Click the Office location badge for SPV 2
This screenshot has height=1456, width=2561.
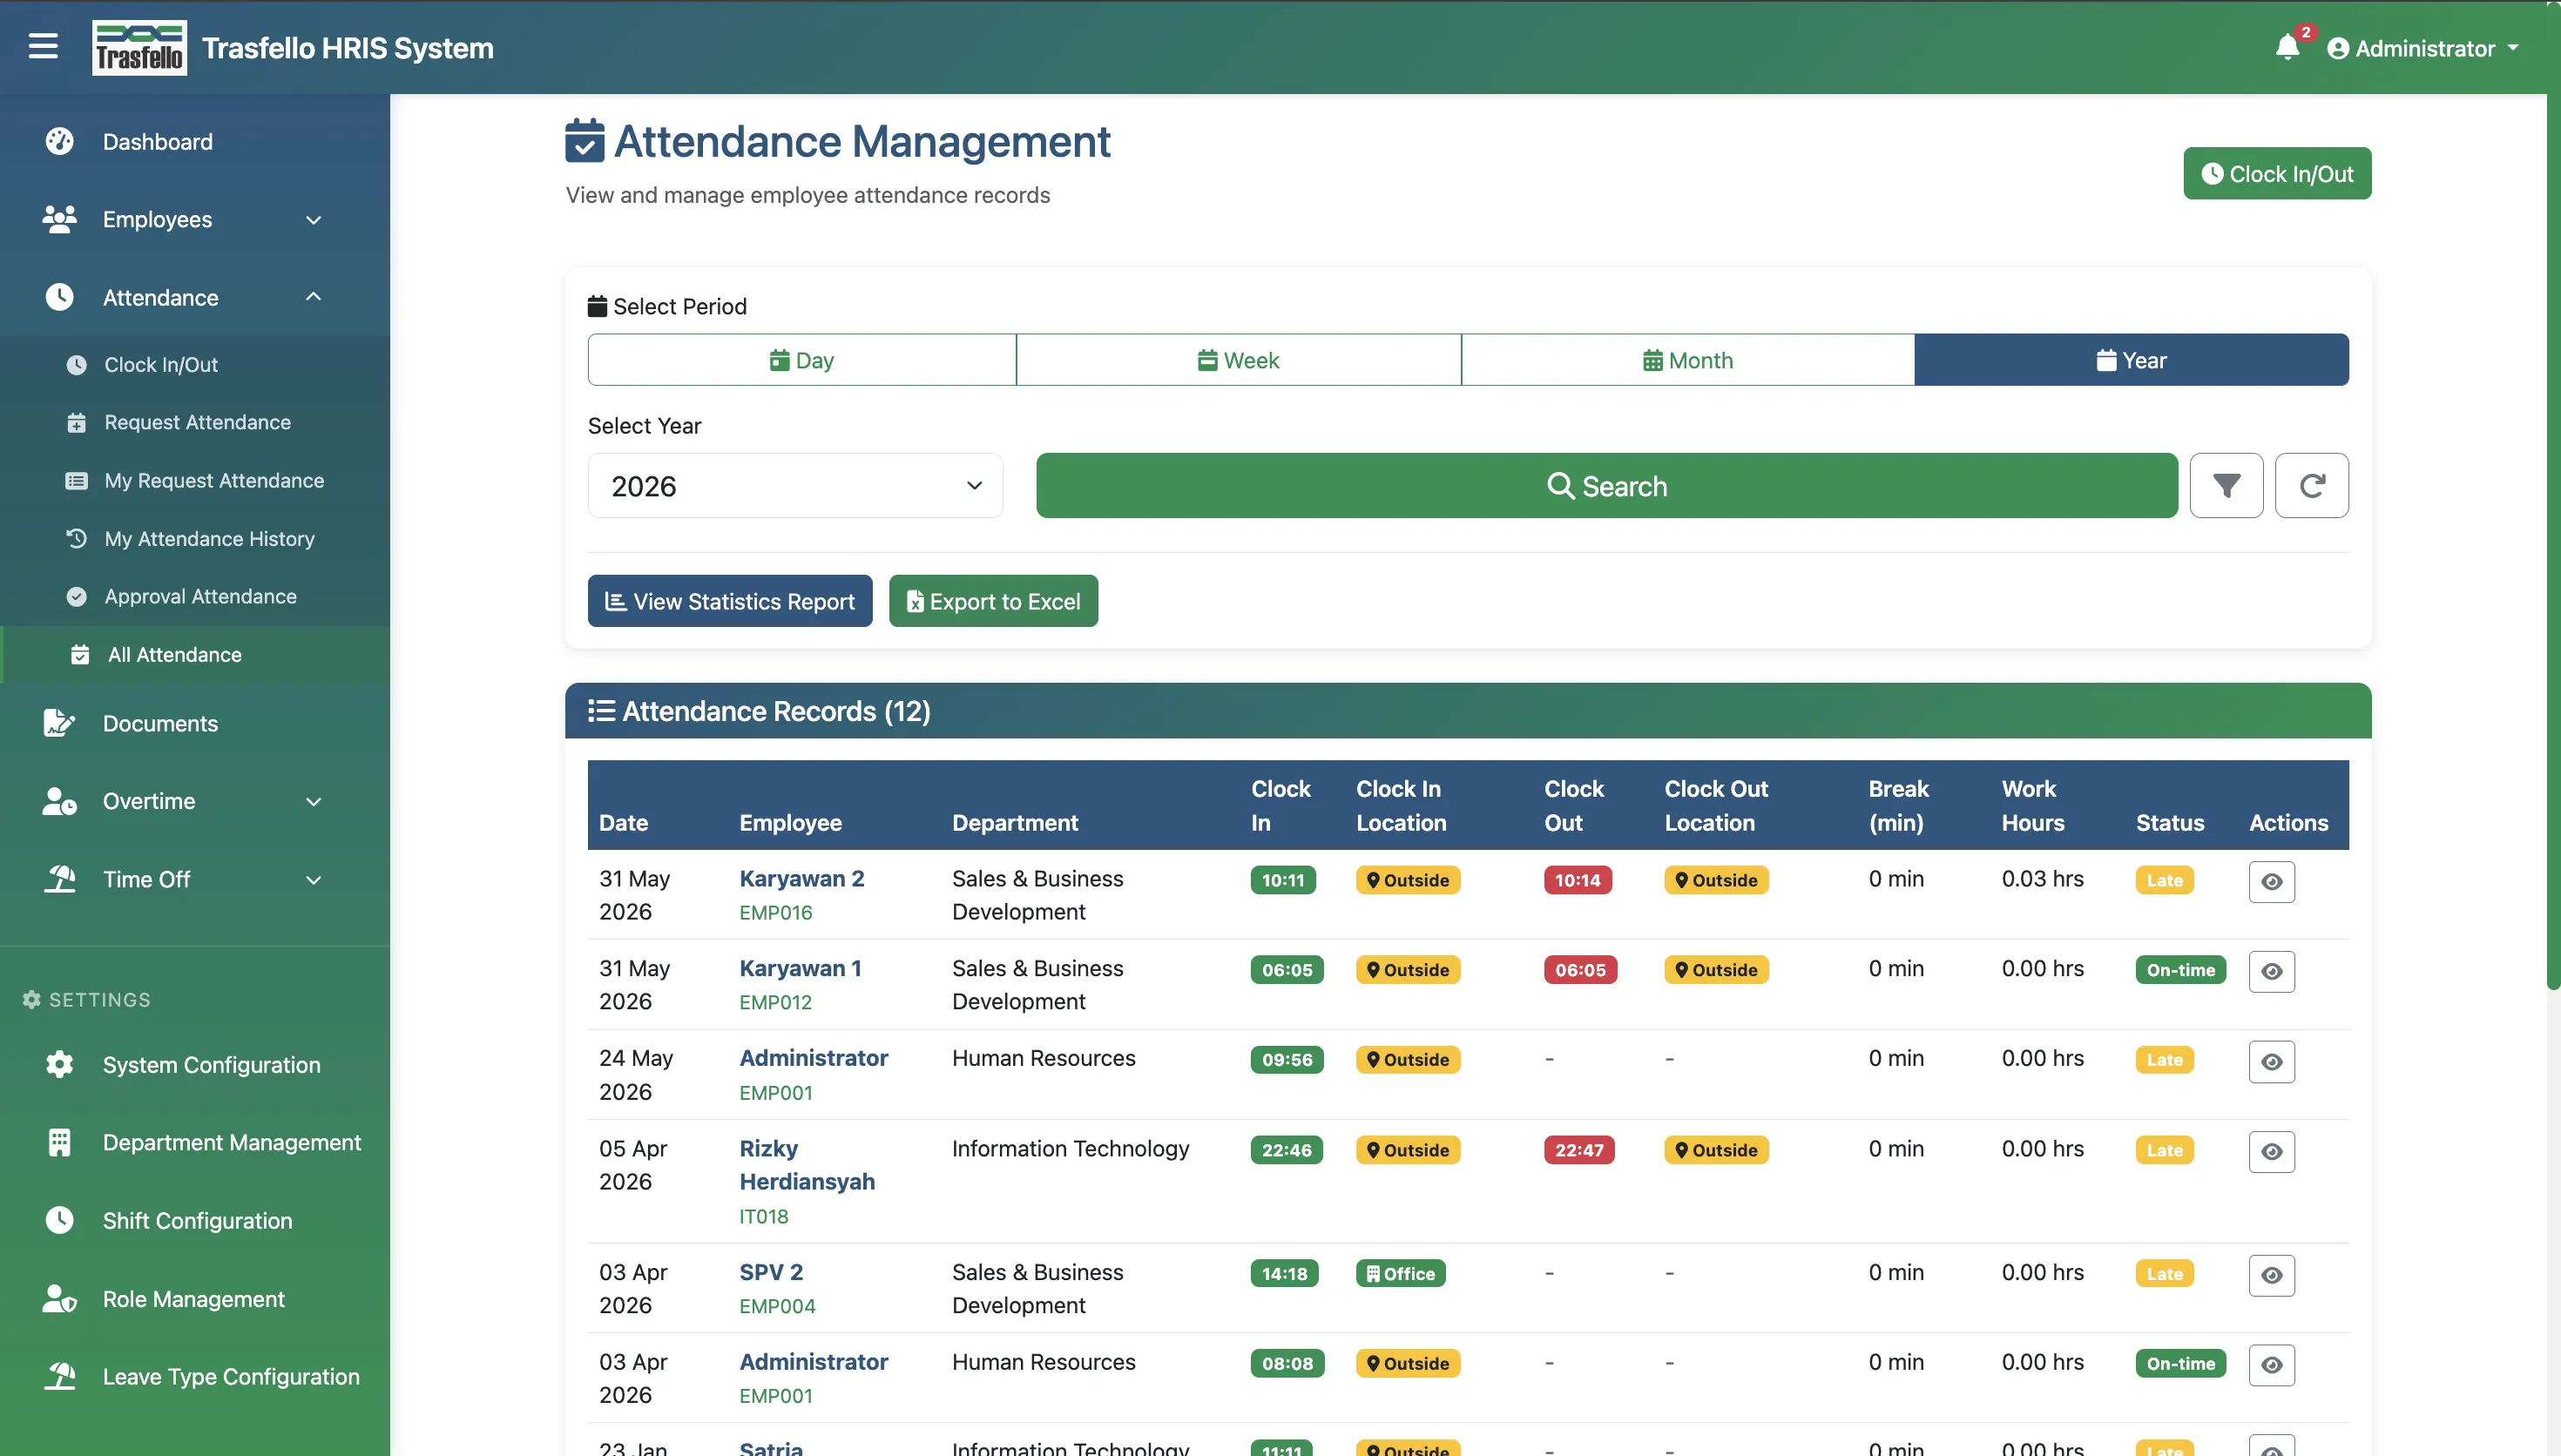[x=1400, y=1274]
